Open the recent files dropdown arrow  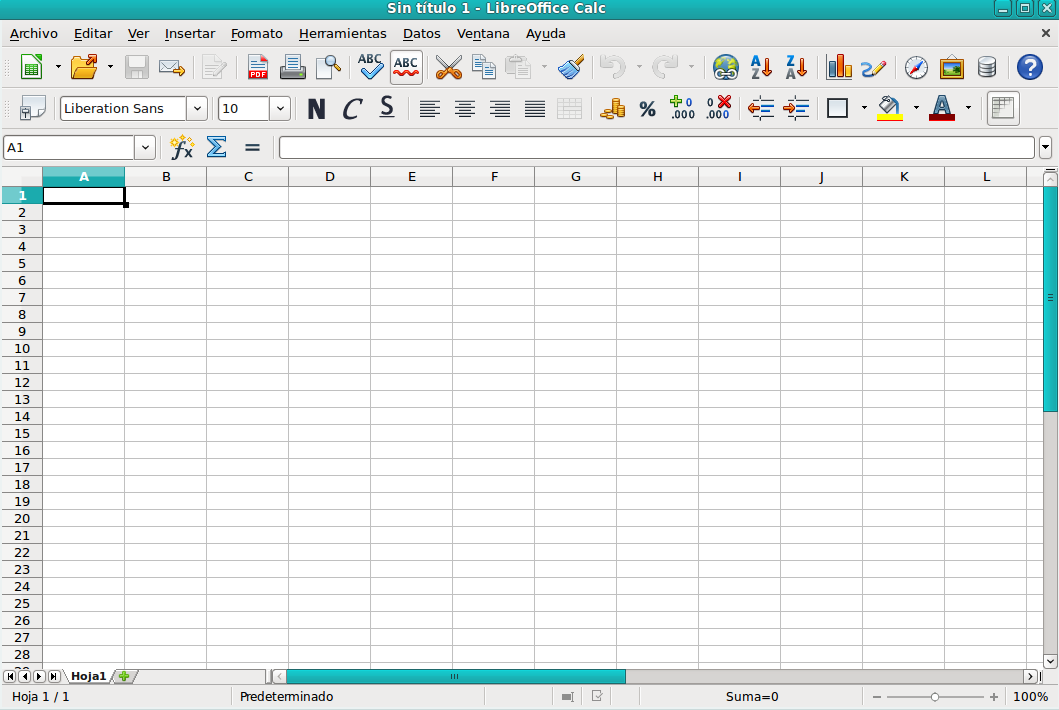(x=110, y=67)
